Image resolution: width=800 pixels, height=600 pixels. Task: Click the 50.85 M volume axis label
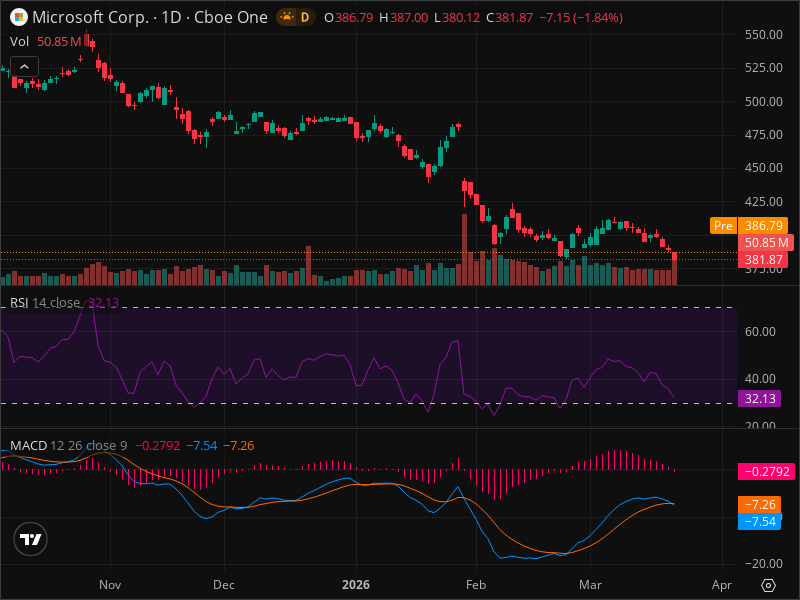click(765, 243)
